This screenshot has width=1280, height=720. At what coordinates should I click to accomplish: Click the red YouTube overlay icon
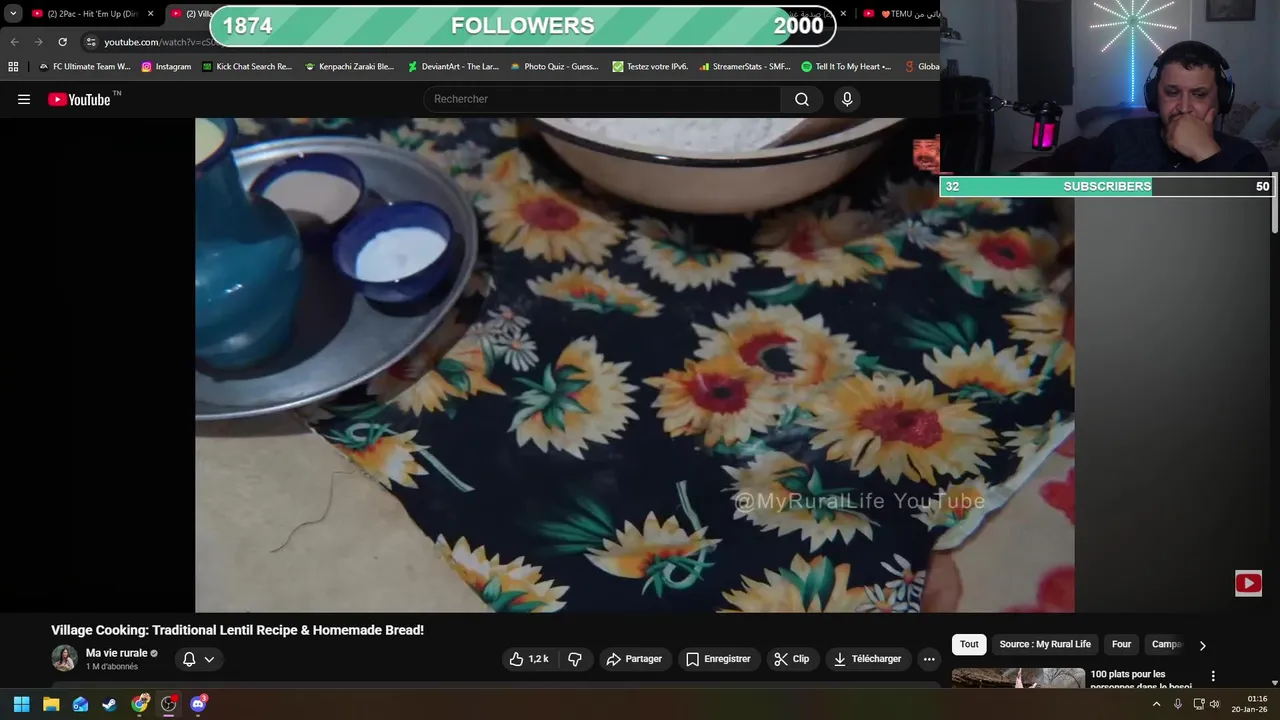point(1248,583)
